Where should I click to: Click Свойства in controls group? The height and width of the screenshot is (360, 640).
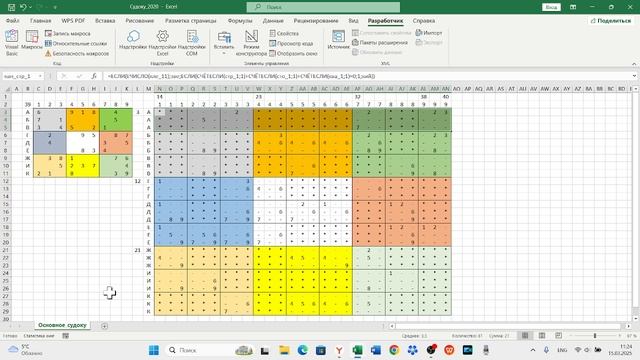(284, 33)
